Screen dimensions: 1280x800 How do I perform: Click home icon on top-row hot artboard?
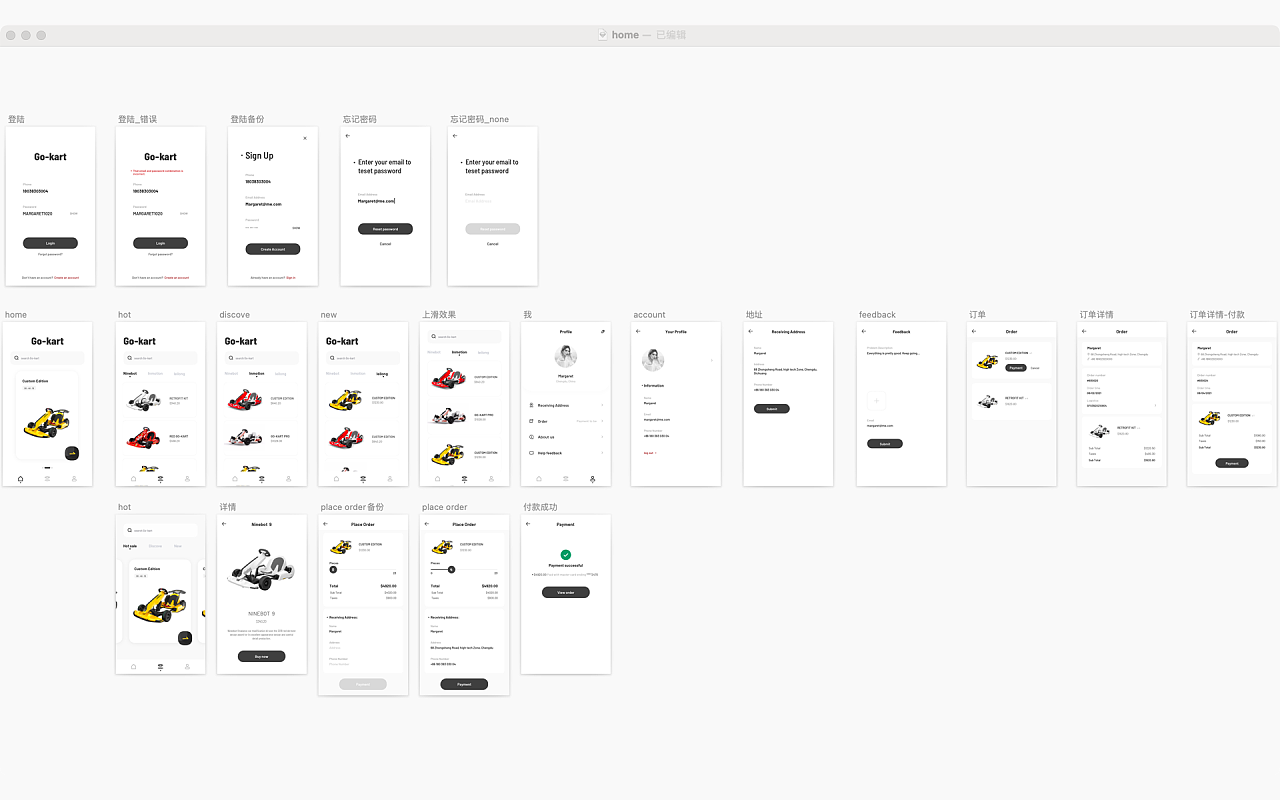(x=133, y=479)
